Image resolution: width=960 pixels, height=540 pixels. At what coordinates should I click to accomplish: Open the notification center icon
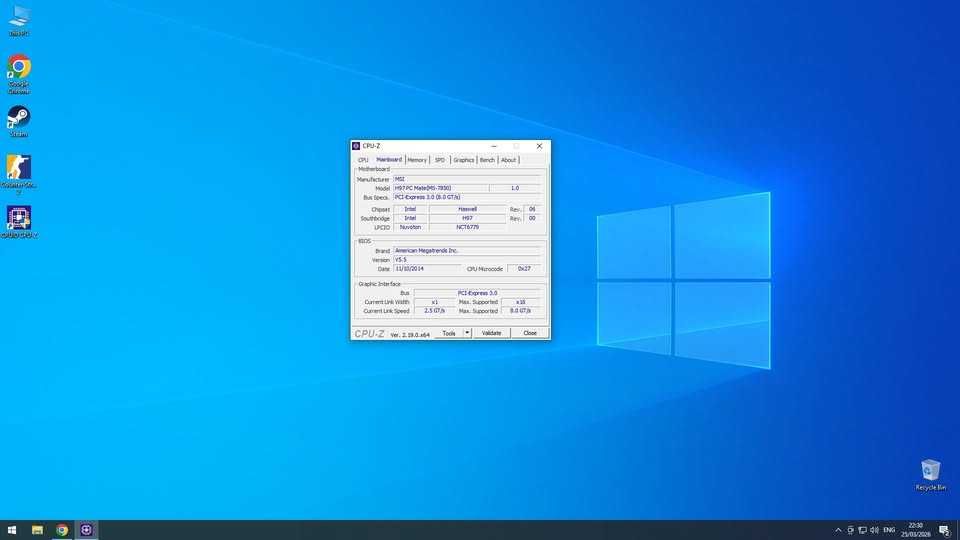tap(945, 530)
